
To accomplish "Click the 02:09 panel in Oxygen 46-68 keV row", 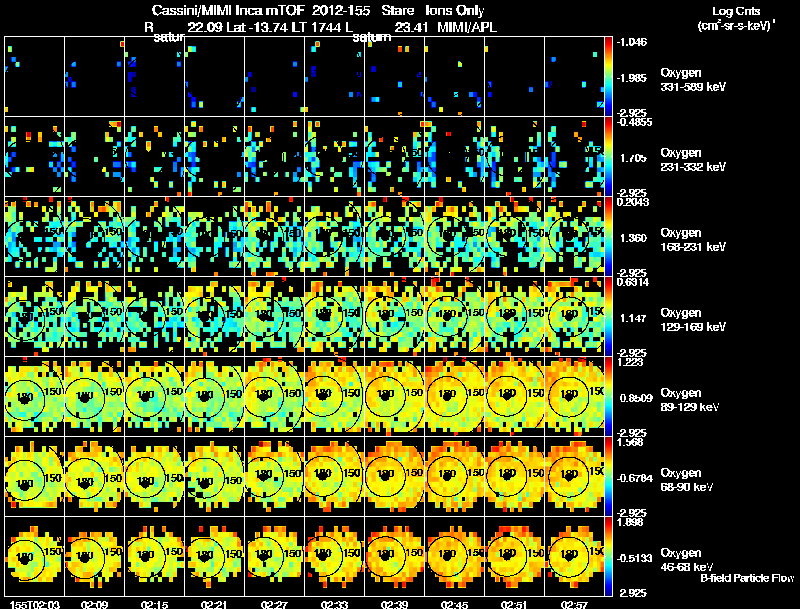I will coord(94,556).
